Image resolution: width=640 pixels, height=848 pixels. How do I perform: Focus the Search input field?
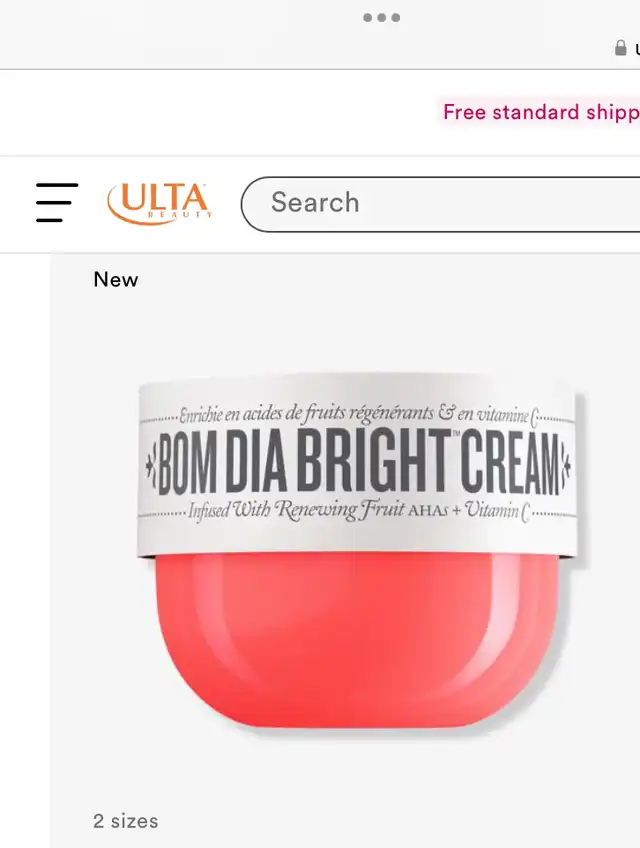[440, 204]
